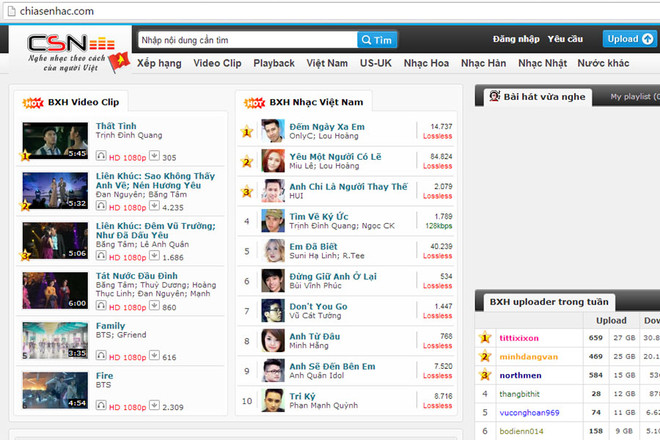
Task: Click the download icon under Family video
Action: coord(154,356)
